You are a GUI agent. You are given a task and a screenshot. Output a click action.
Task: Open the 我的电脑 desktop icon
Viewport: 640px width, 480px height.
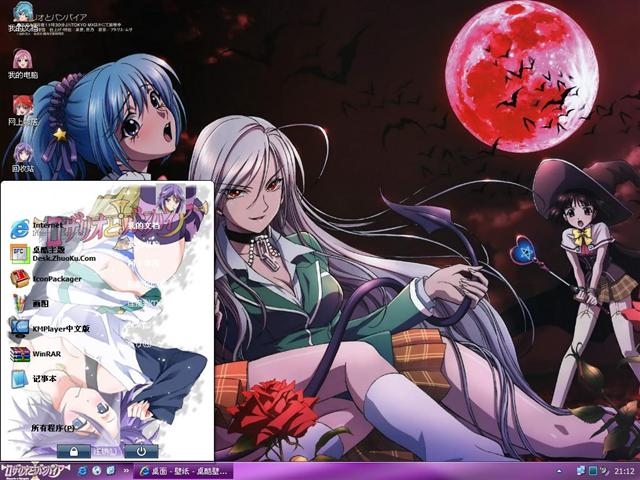pos(23,64)
